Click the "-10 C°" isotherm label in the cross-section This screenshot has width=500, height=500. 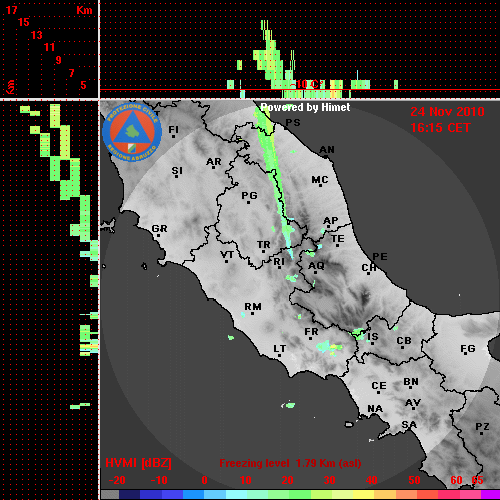(308, 84)
